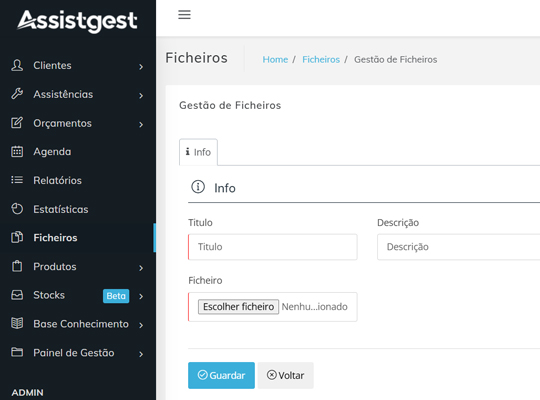Expand the Orçamentos submenu chevron
The image size is (540, 400).
[x=141, y=124]
